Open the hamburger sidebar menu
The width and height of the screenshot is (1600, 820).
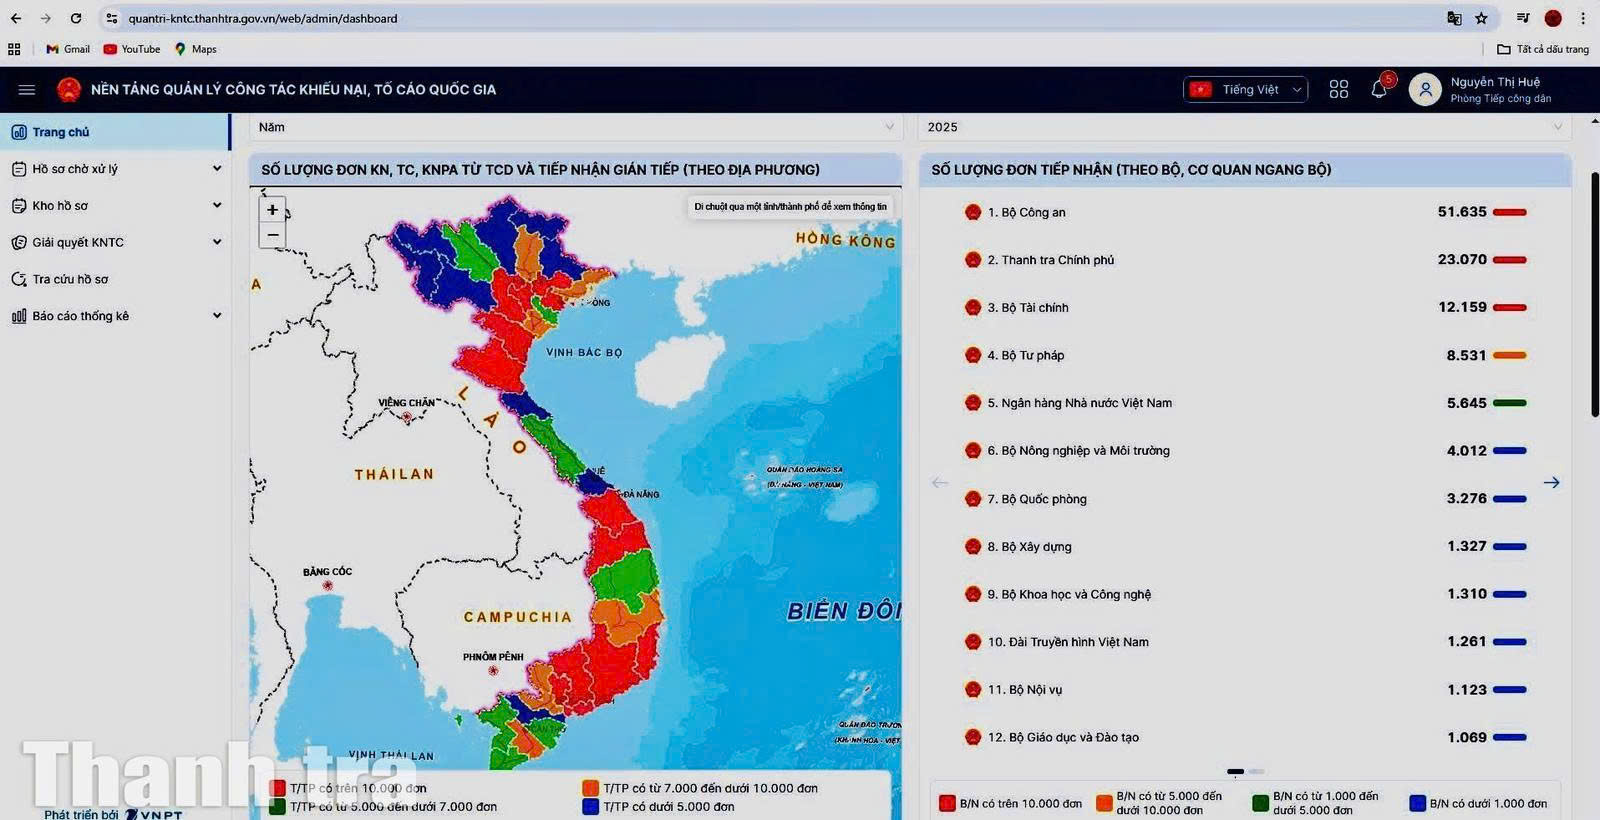(x=27, y=90)
